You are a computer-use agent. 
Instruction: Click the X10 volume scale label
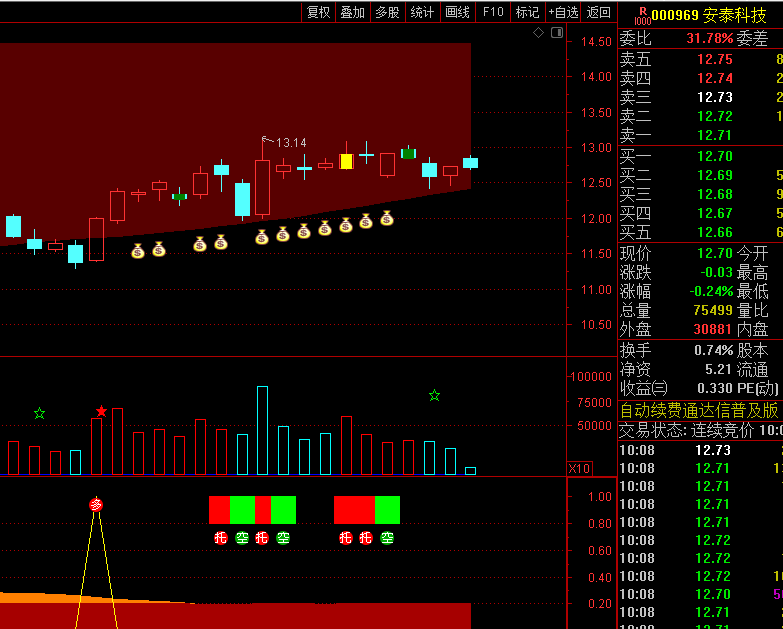click(x=579, y=468)
